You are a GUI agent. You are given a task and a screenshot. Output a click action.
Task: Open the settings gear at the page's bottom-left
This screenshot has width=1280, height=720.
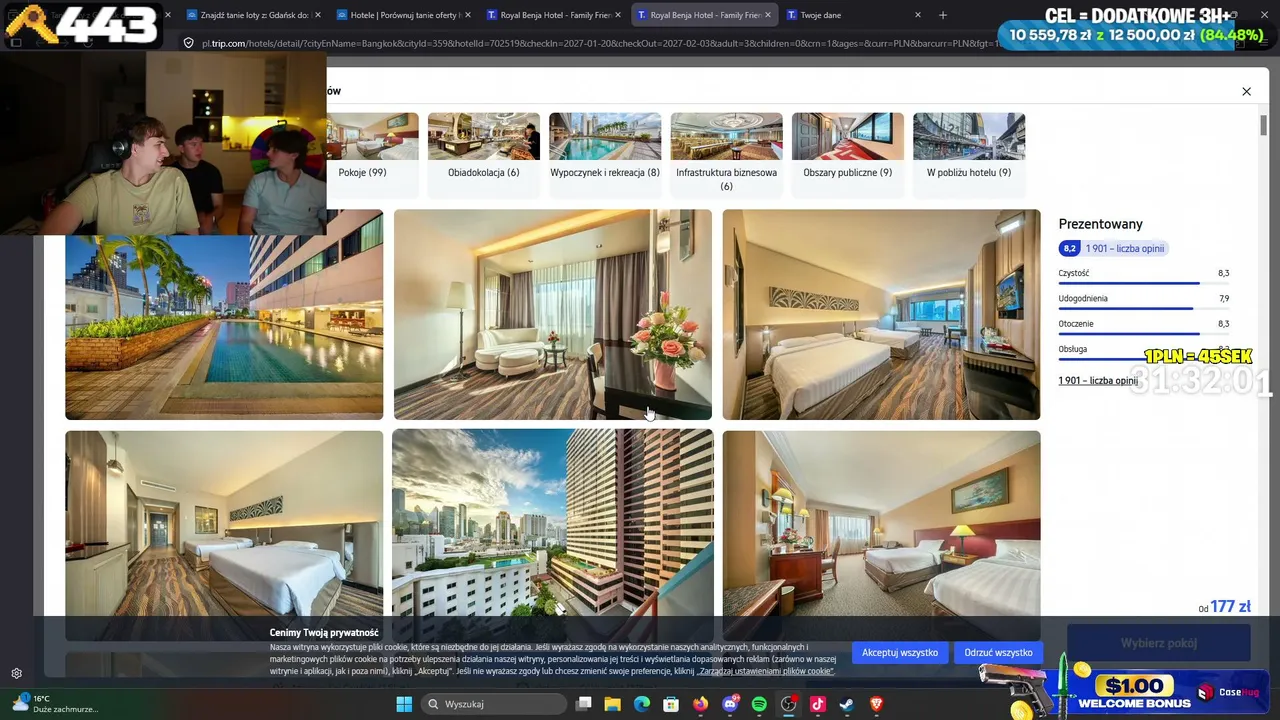(16, 674)
